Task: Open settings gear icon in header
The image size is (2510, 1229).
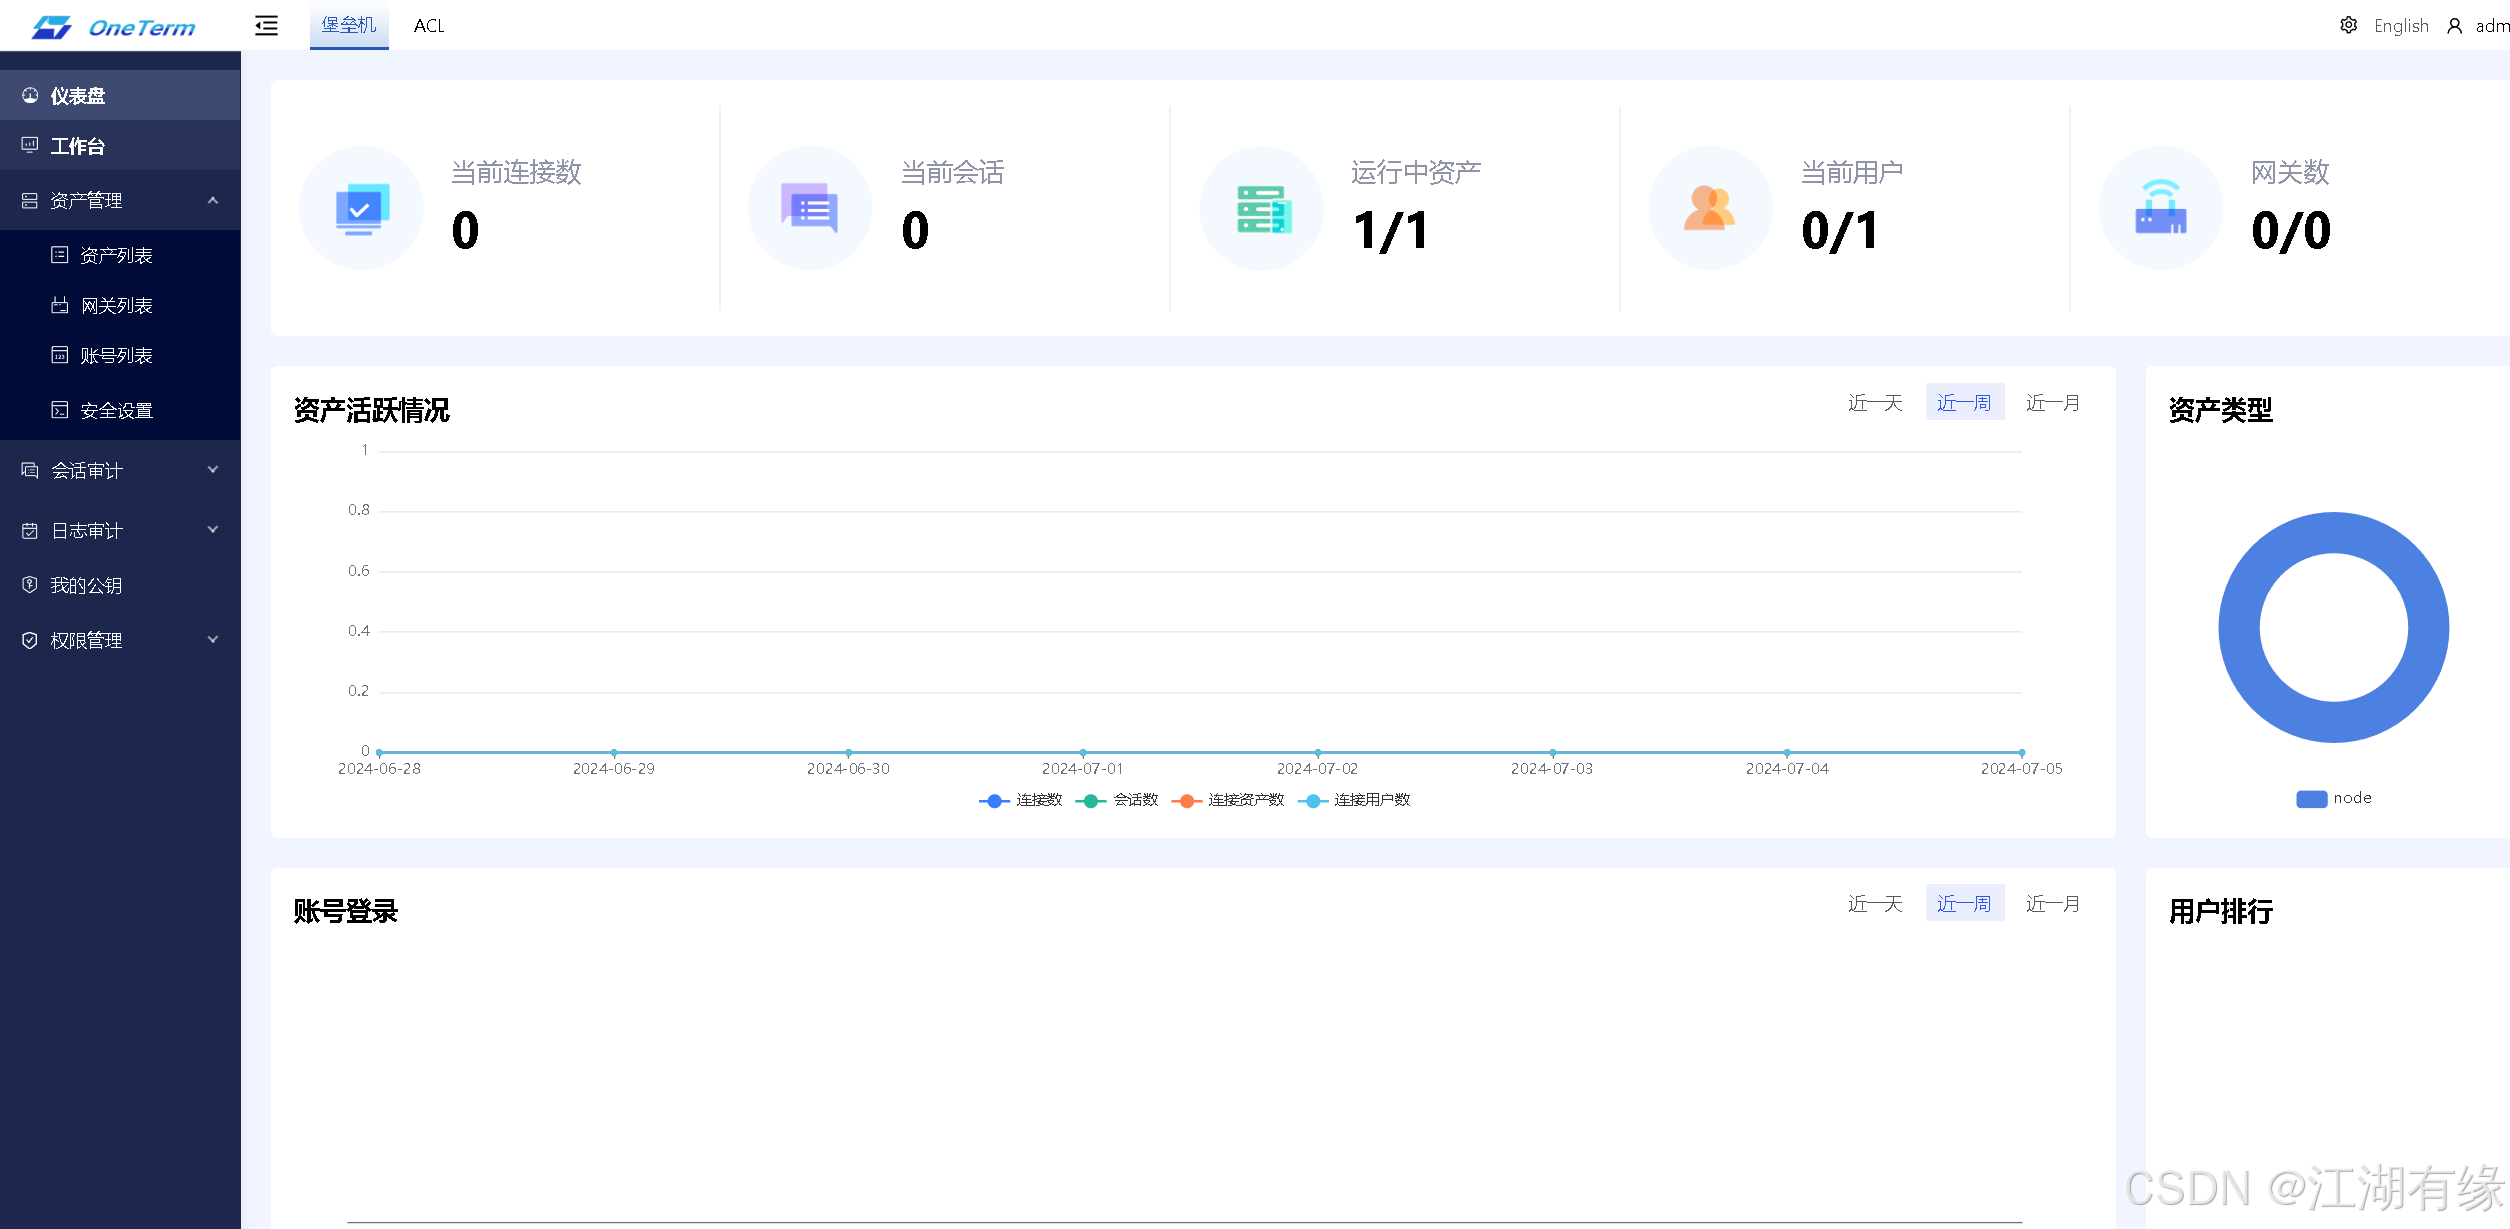Action: [x=2348, y=25]
